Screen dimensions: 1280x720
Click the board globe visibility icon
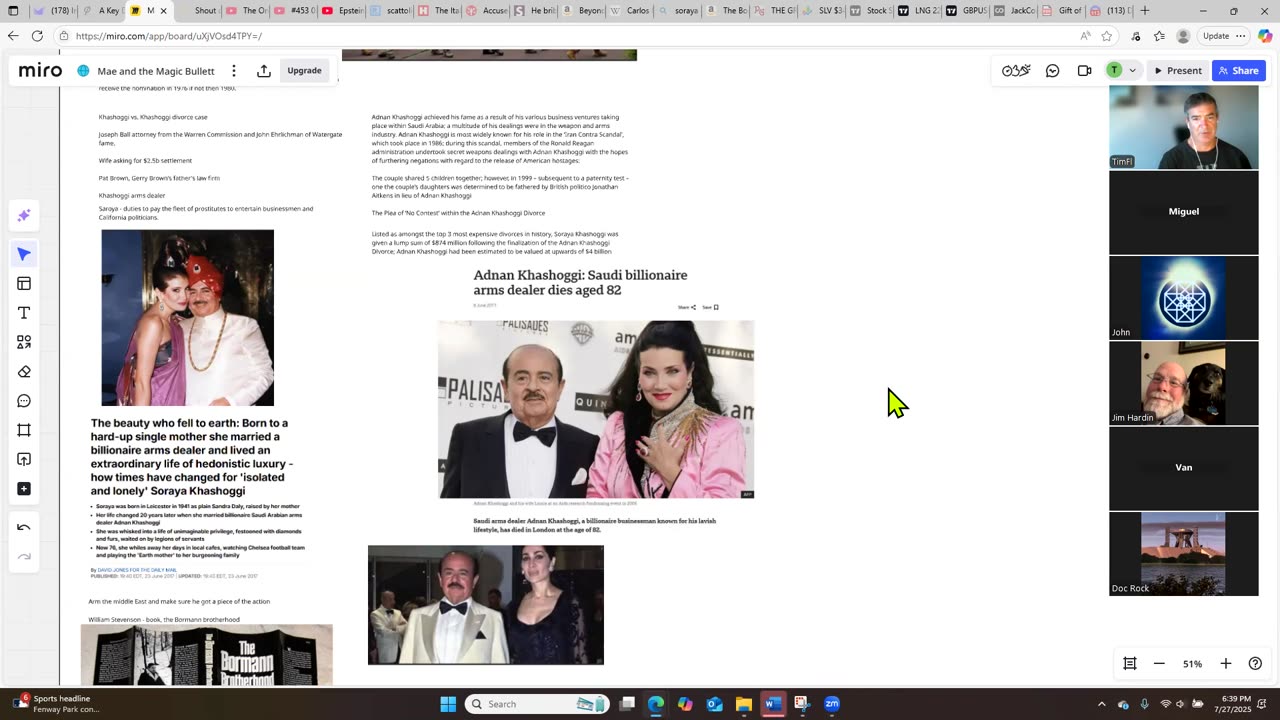84,71
